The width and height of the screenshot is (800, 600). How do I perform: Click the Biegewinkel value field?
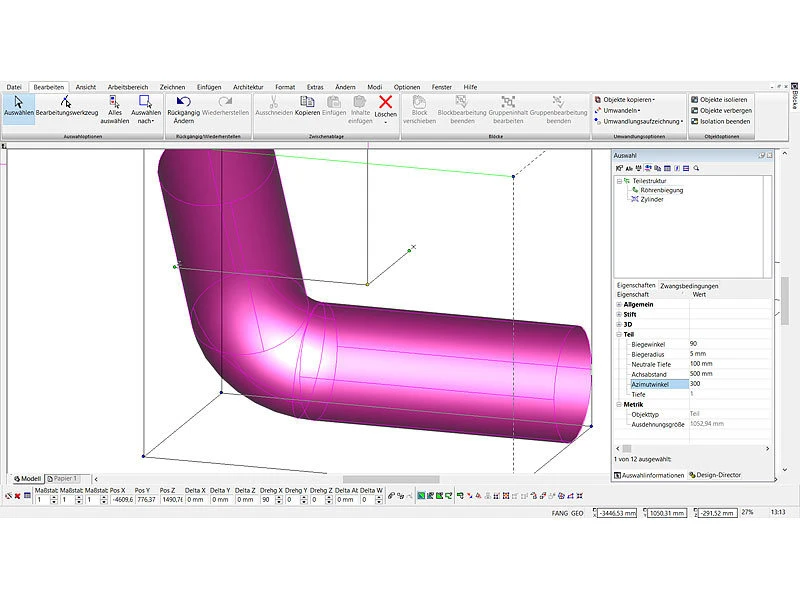click(728, 344)
